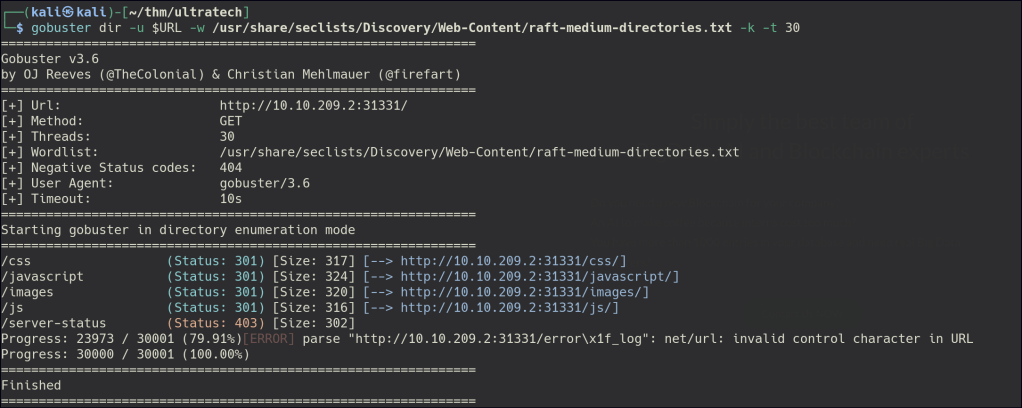Open the css redirect URL
The width and height of the screenshot is (1022, 408).
(513, 260)
